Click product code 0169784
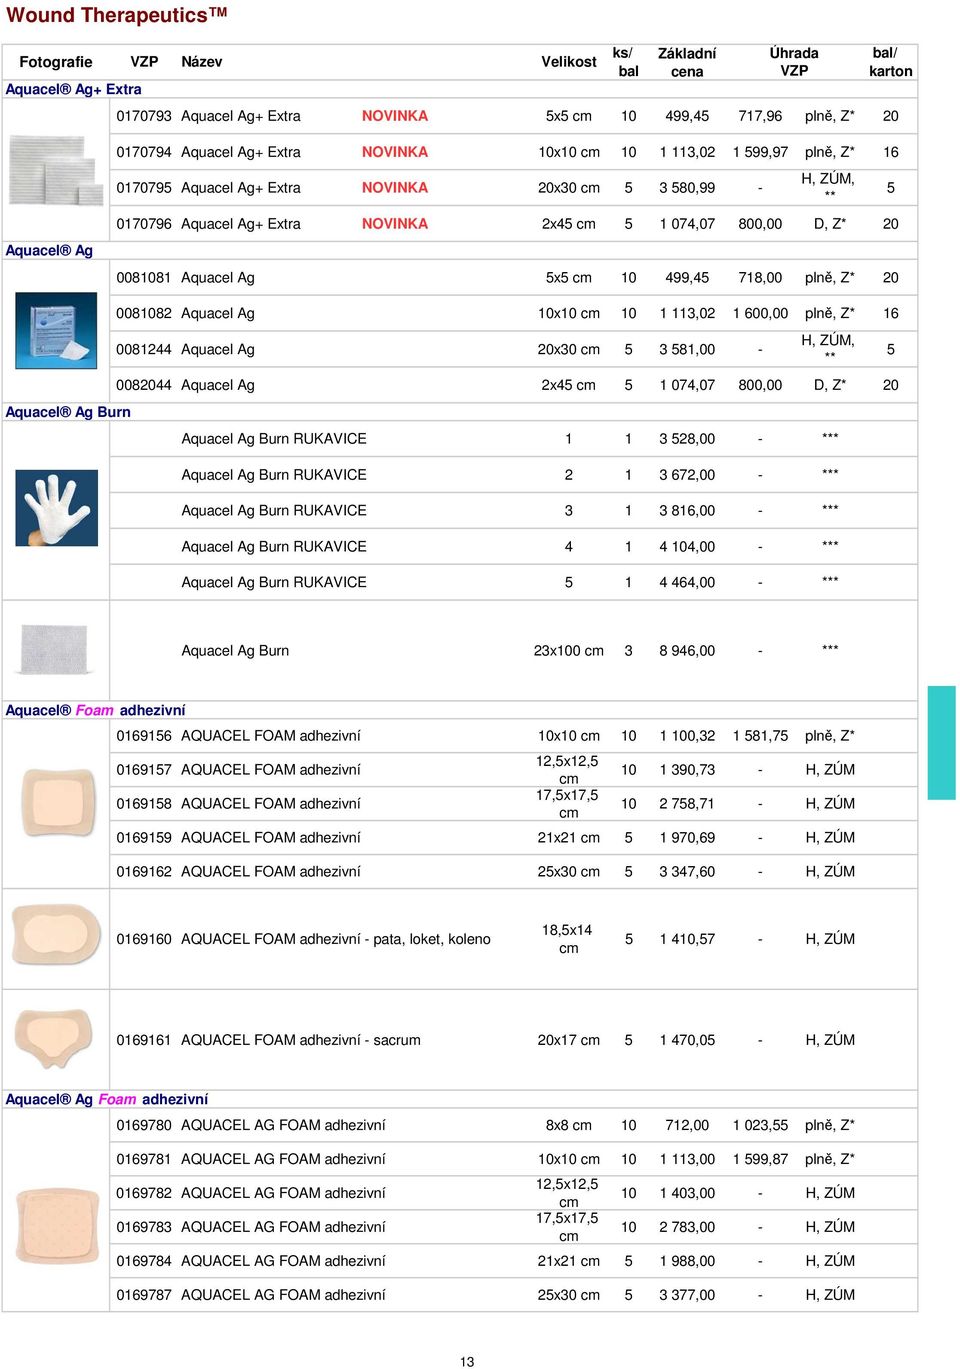Screen dimensions: 960x1369 coord(144,1261)
